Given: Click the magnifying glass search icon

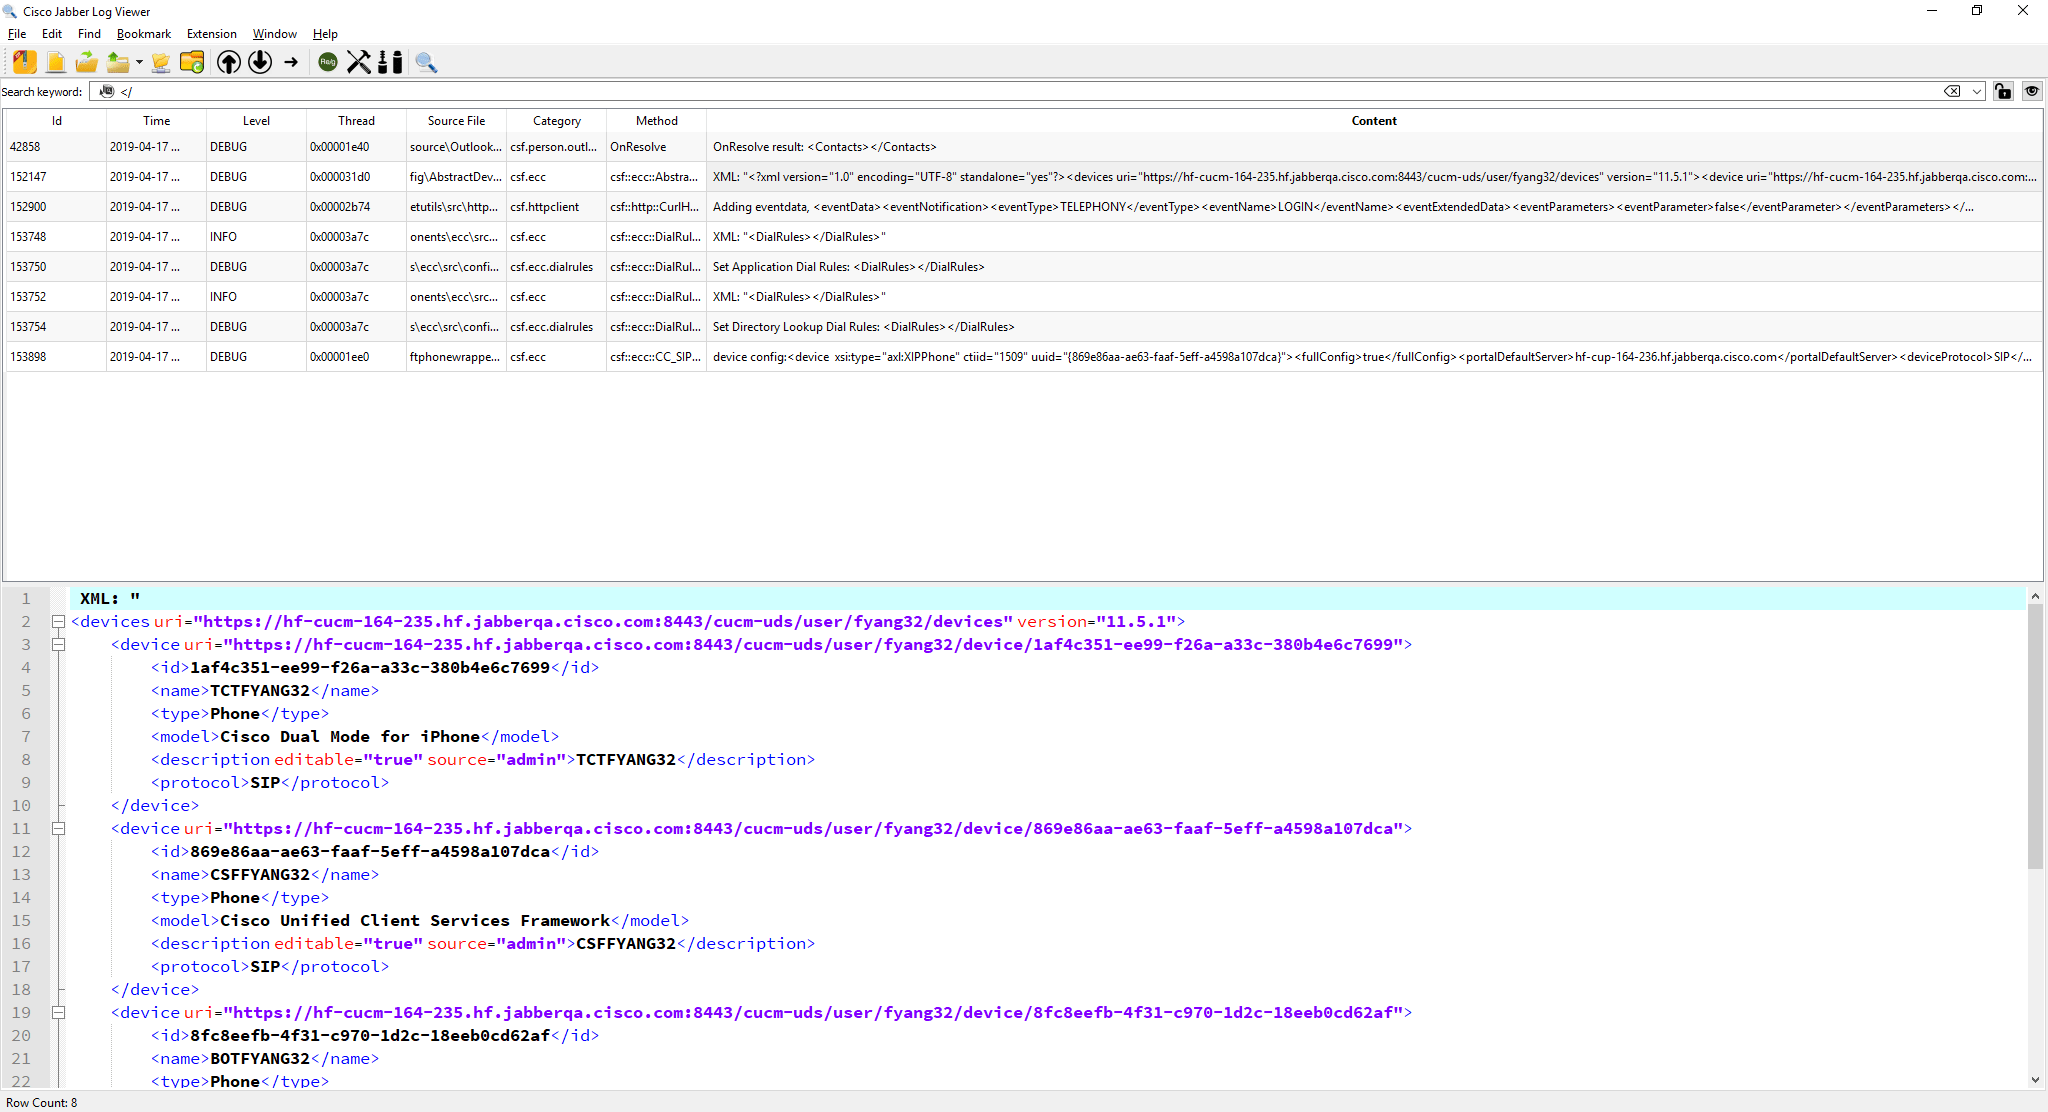Looking at the screenshot, I should click(x=426, y=62).
